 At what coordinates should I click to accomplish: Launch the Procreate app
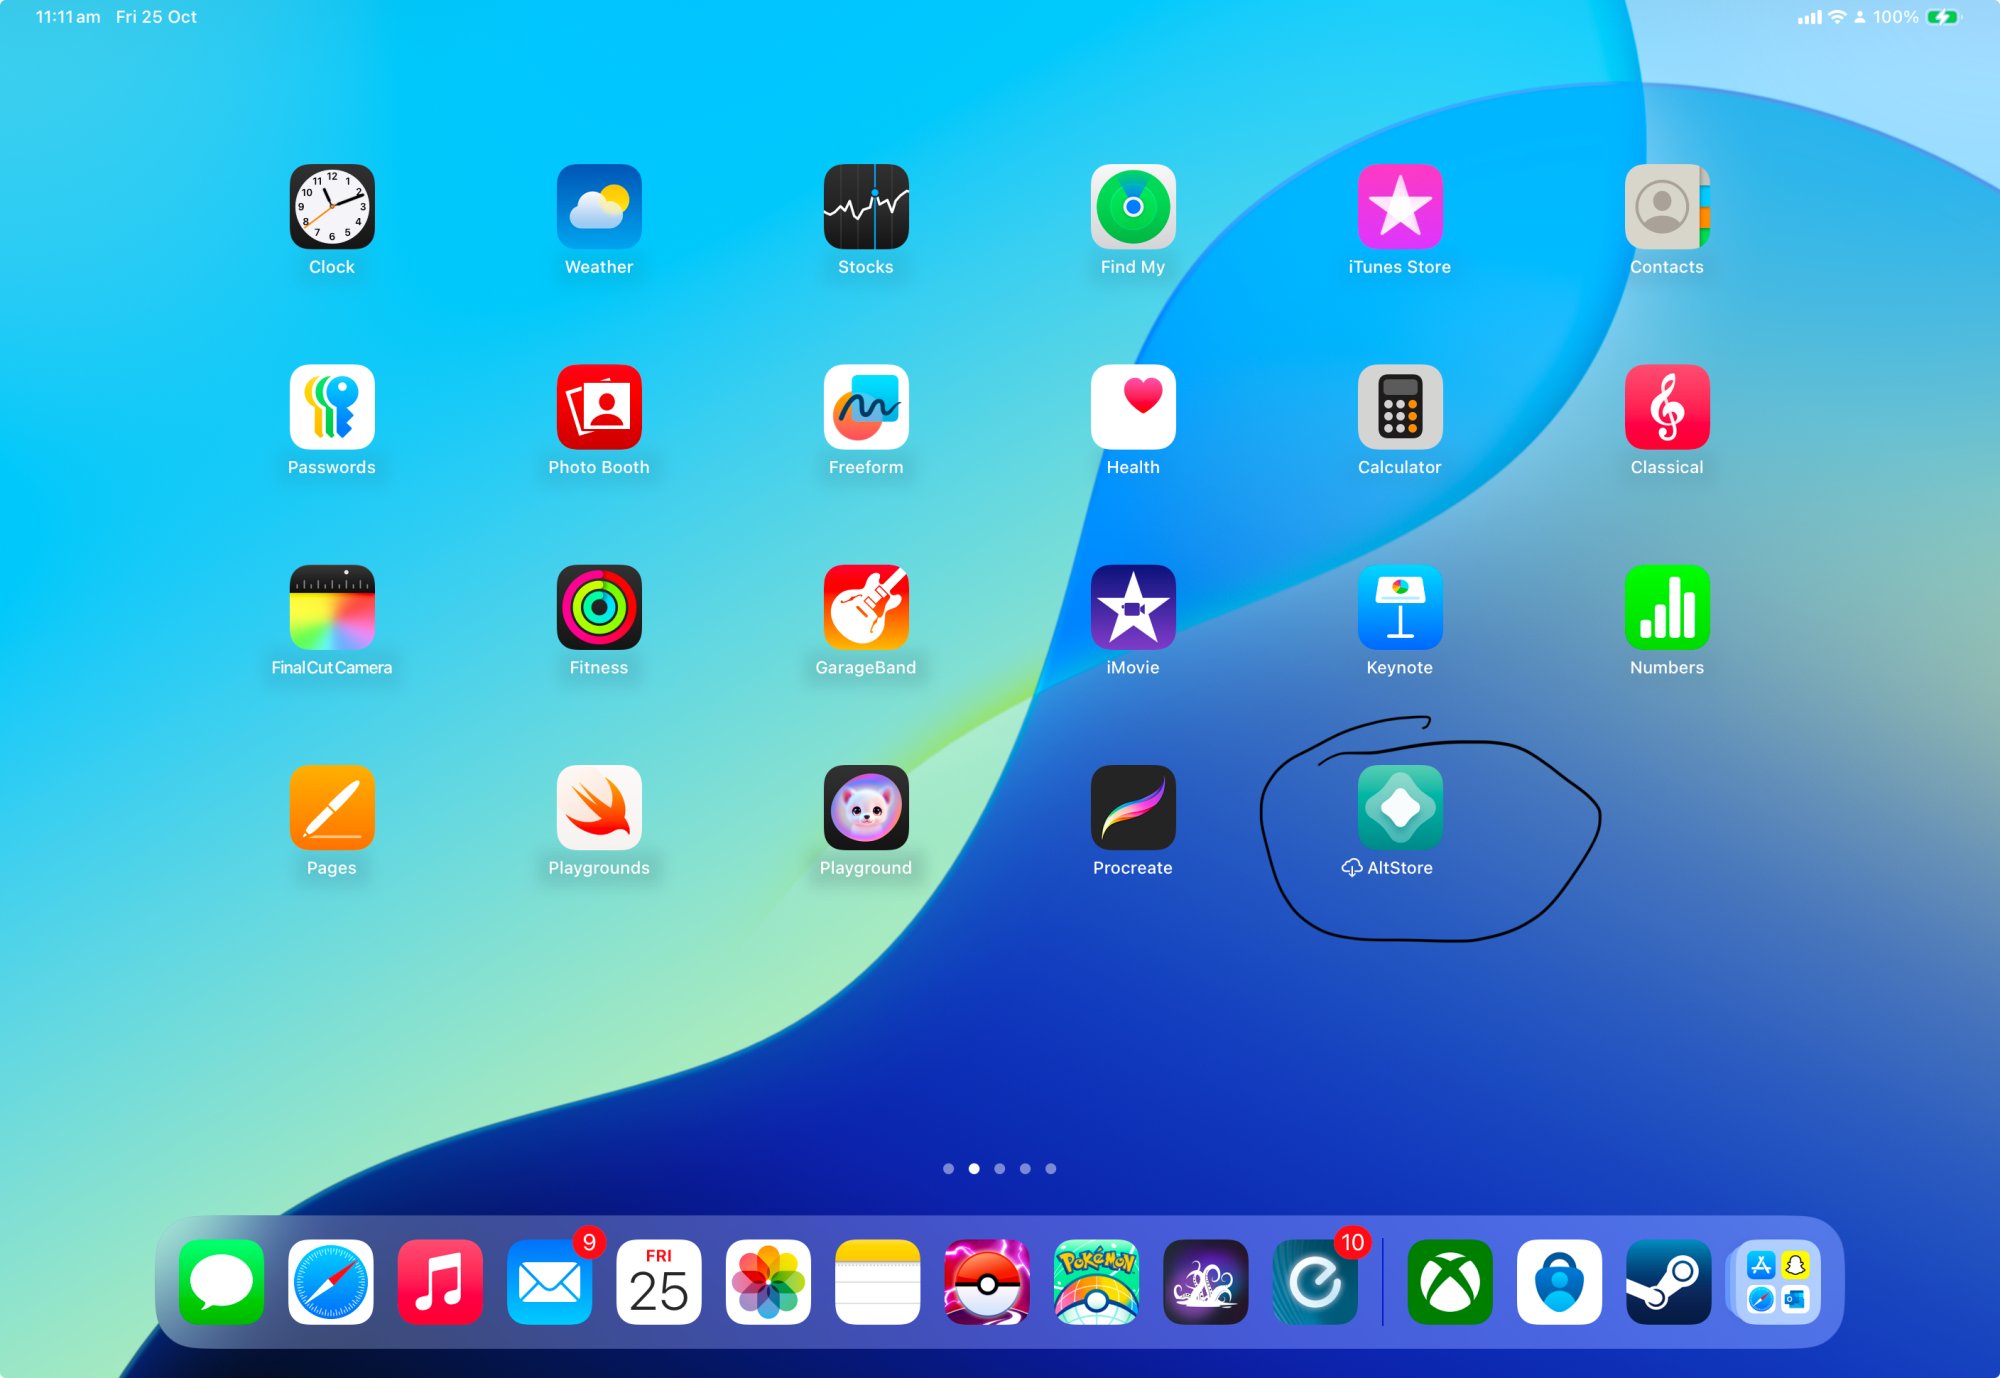click(1132, 807)
